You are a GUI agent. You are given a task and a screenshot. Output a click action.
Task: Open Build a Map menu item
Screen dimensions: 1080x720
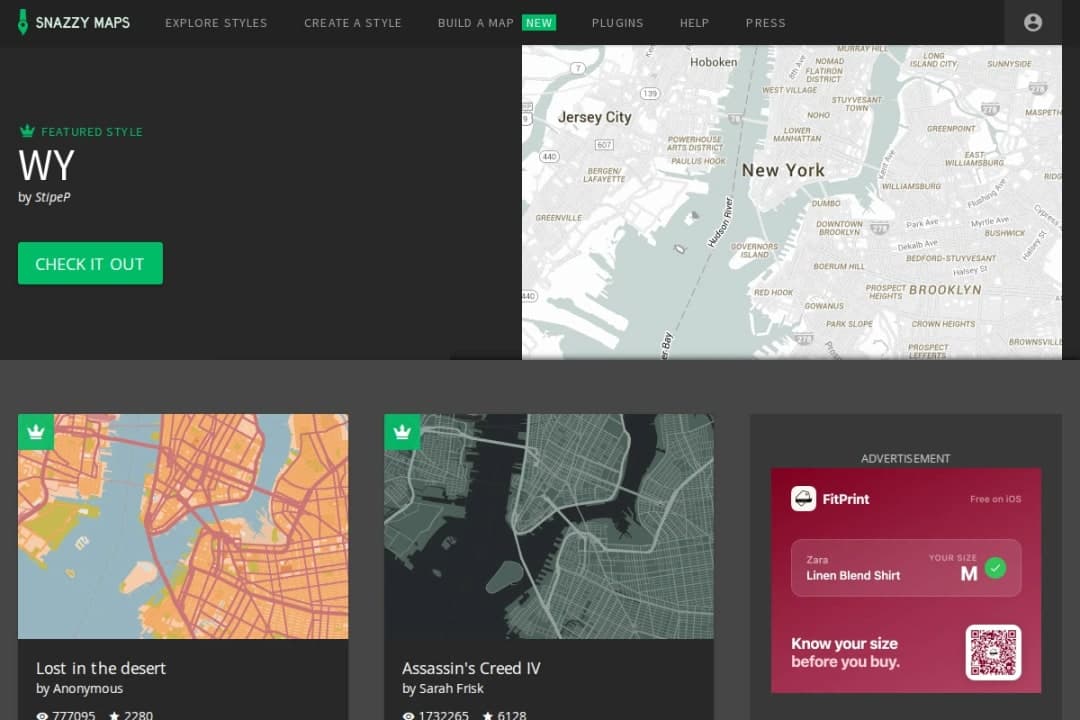coord(476,23)
